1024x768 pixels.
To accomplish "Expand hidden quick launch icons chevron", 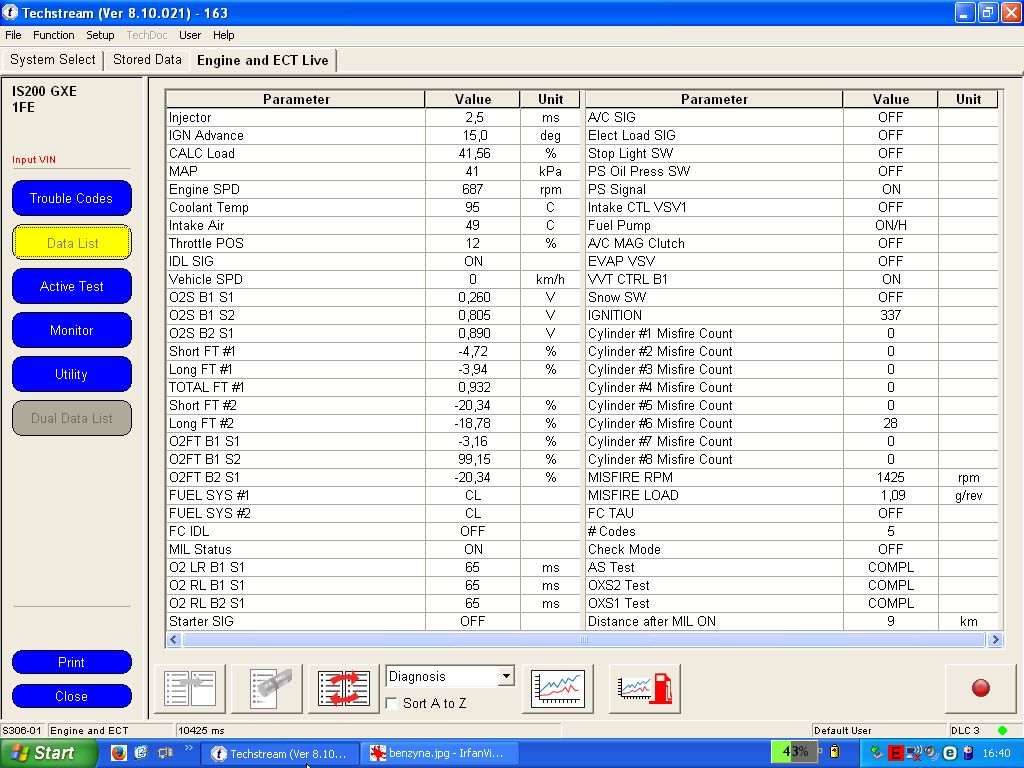I will pos(189,748).
